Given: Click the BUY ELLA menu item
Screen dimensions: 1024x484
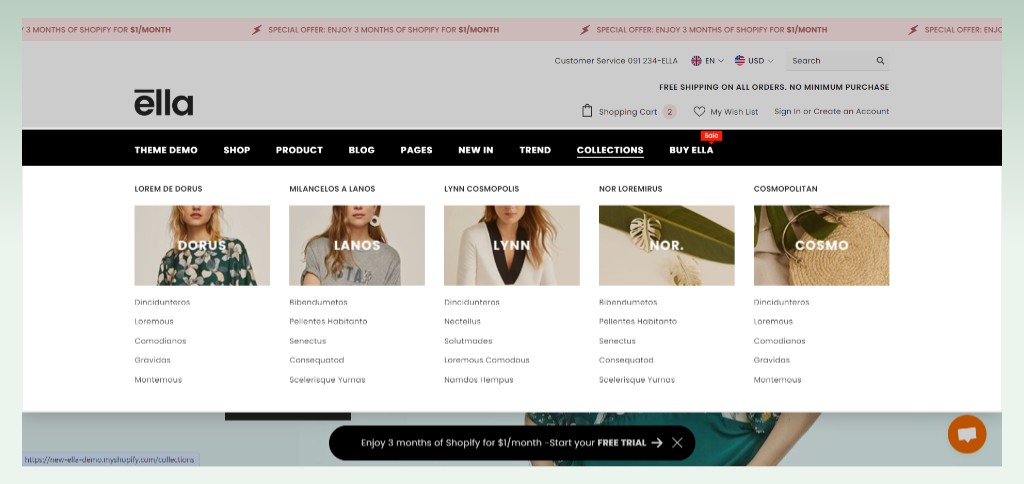Looking at the screenshot, I should (691, 150).
